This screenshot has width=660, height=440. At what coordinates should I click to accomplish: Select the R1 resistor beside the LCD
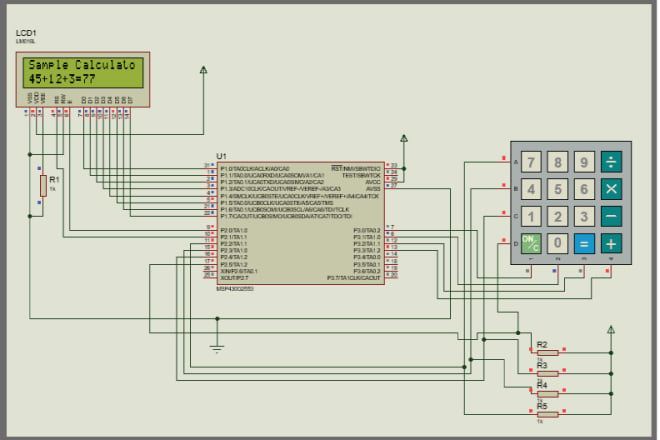point(43,186)
